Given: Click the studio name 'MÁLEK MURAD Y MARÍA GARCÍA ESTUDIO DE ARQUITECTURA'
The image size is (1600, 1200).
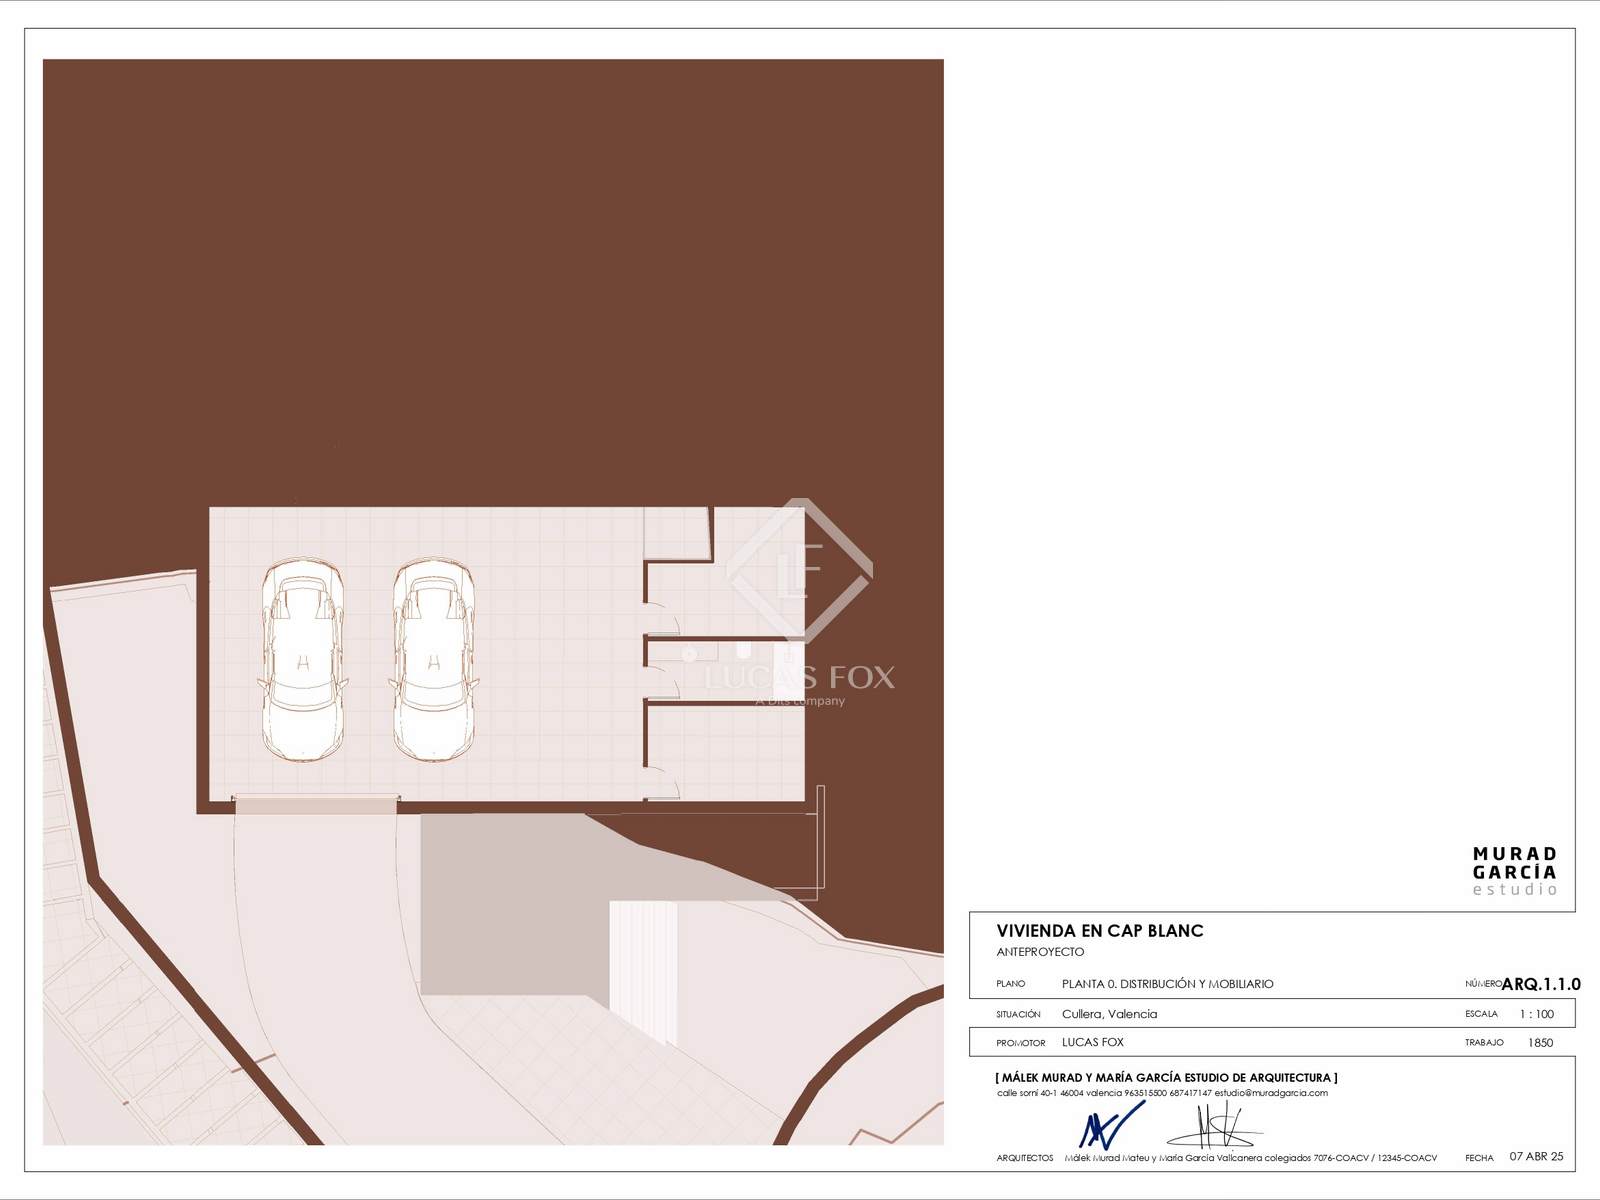Looking at the screenshot, I should [x=1166, y=1078].
